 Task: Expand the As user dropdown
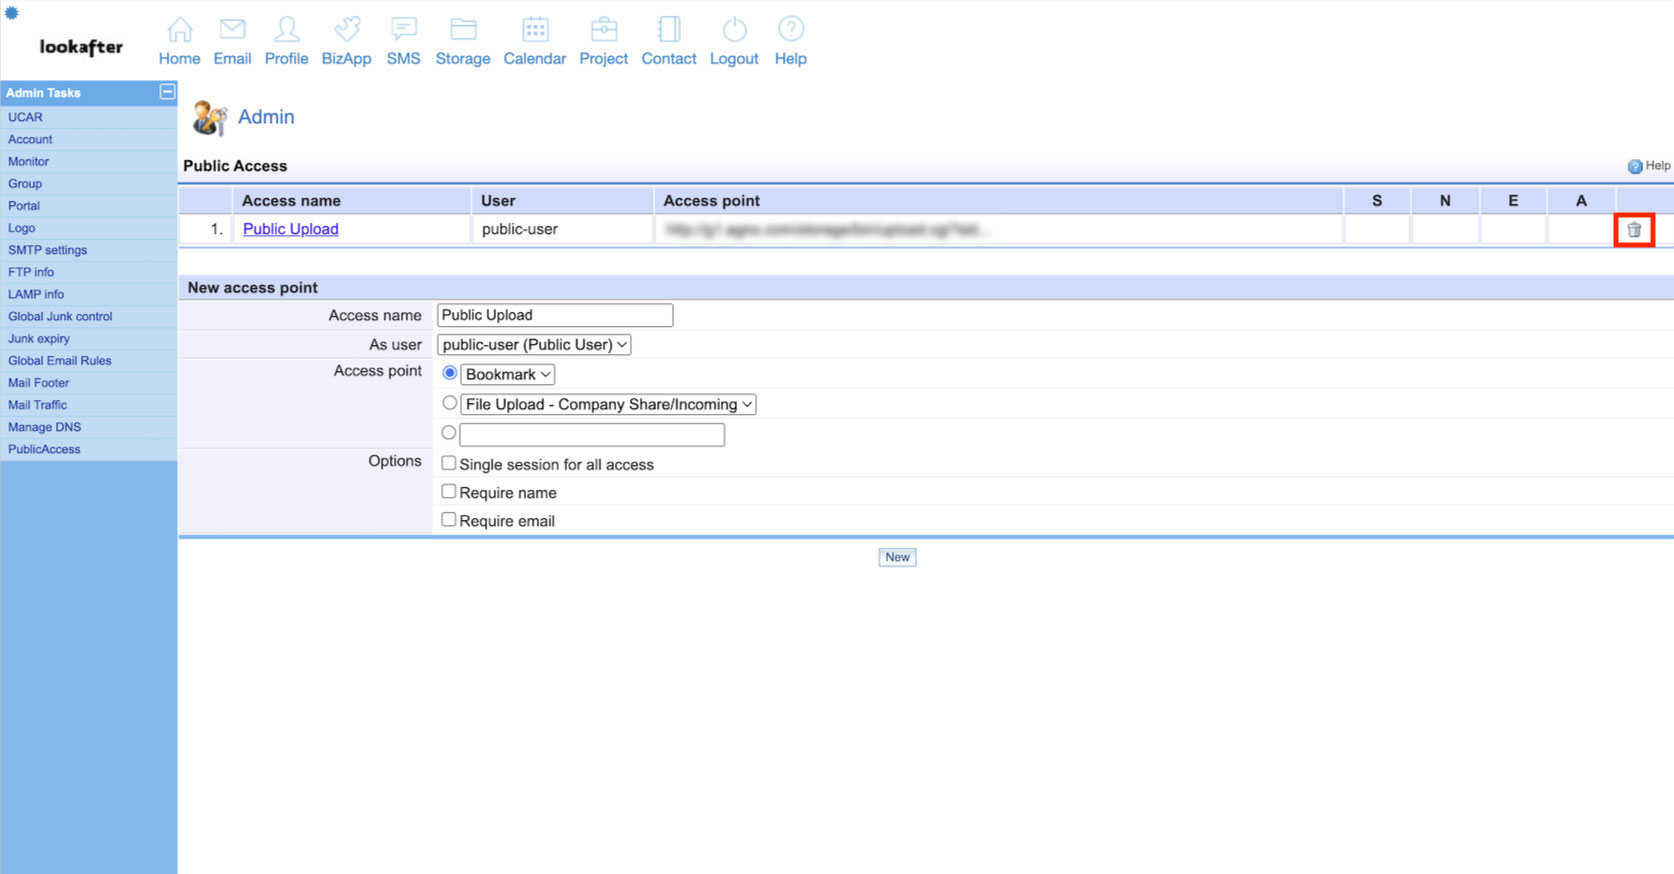coord(534,345)
